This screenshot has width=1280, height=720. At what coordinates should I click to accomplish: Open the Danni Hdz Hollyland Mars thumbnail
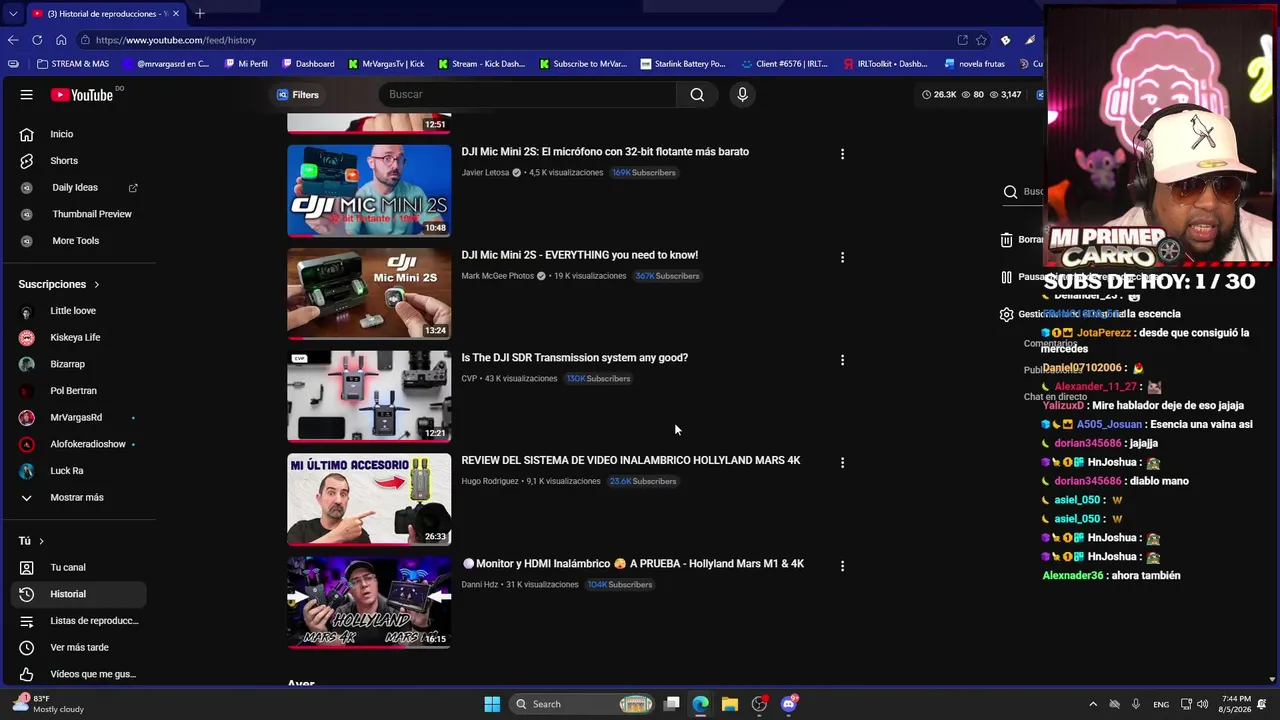[369, 603]
